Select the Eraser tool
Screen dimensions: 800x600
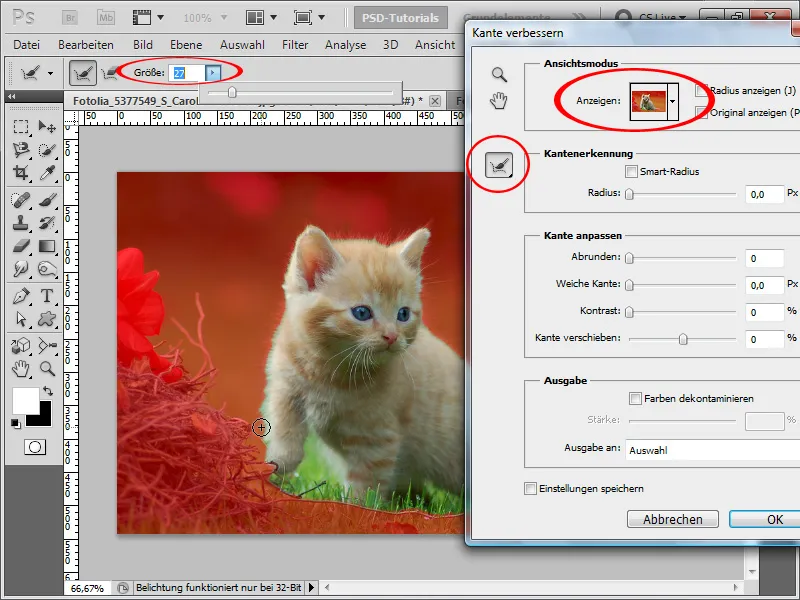tap(20, 246)
